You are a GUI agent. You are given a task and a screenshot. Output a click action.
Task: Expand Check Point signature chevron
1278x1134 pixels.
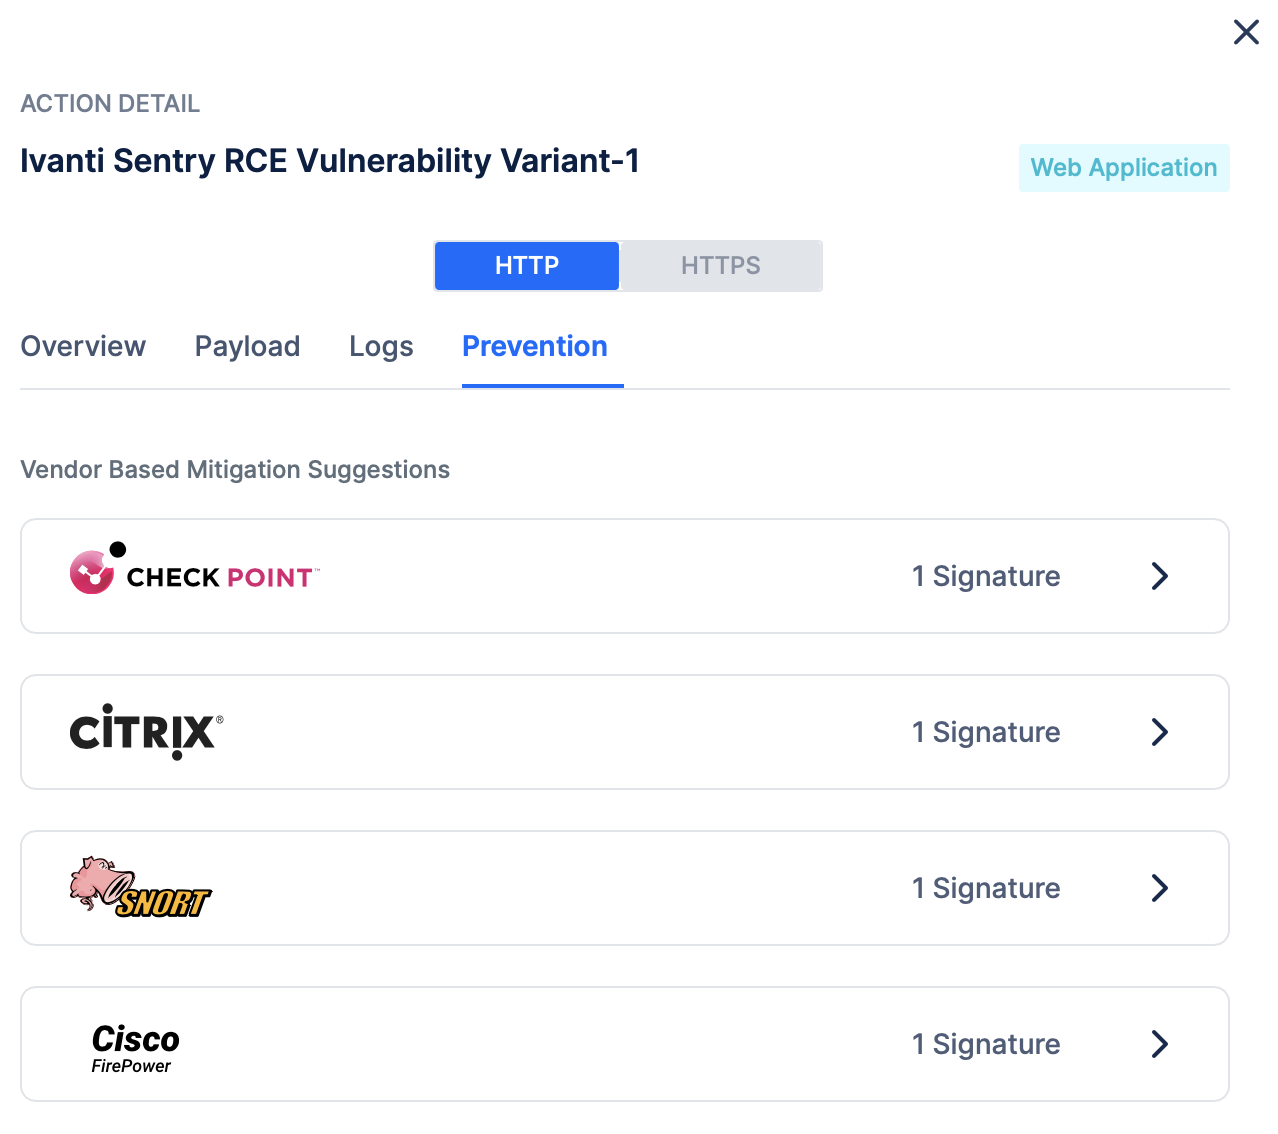(1159, 576)
